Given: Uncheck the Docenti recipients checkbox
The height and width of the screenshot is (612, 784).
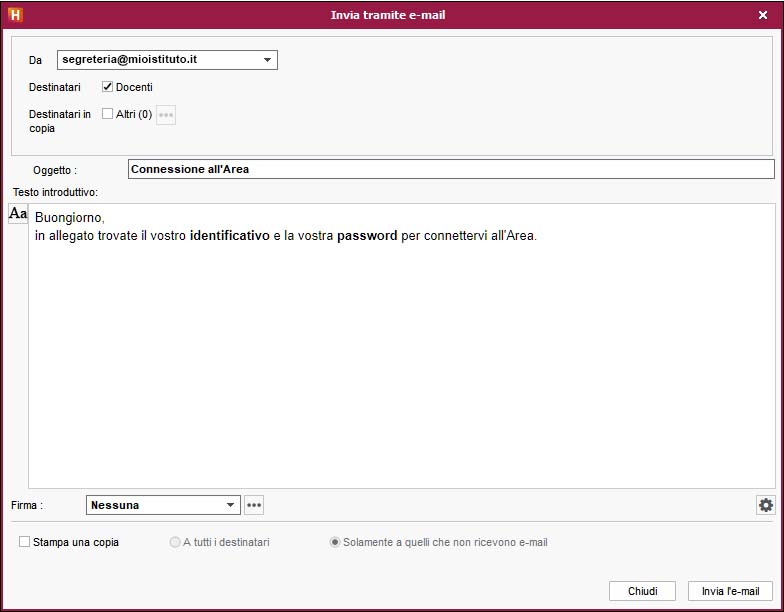Looking at the screenshot, I should pos(108,87).
